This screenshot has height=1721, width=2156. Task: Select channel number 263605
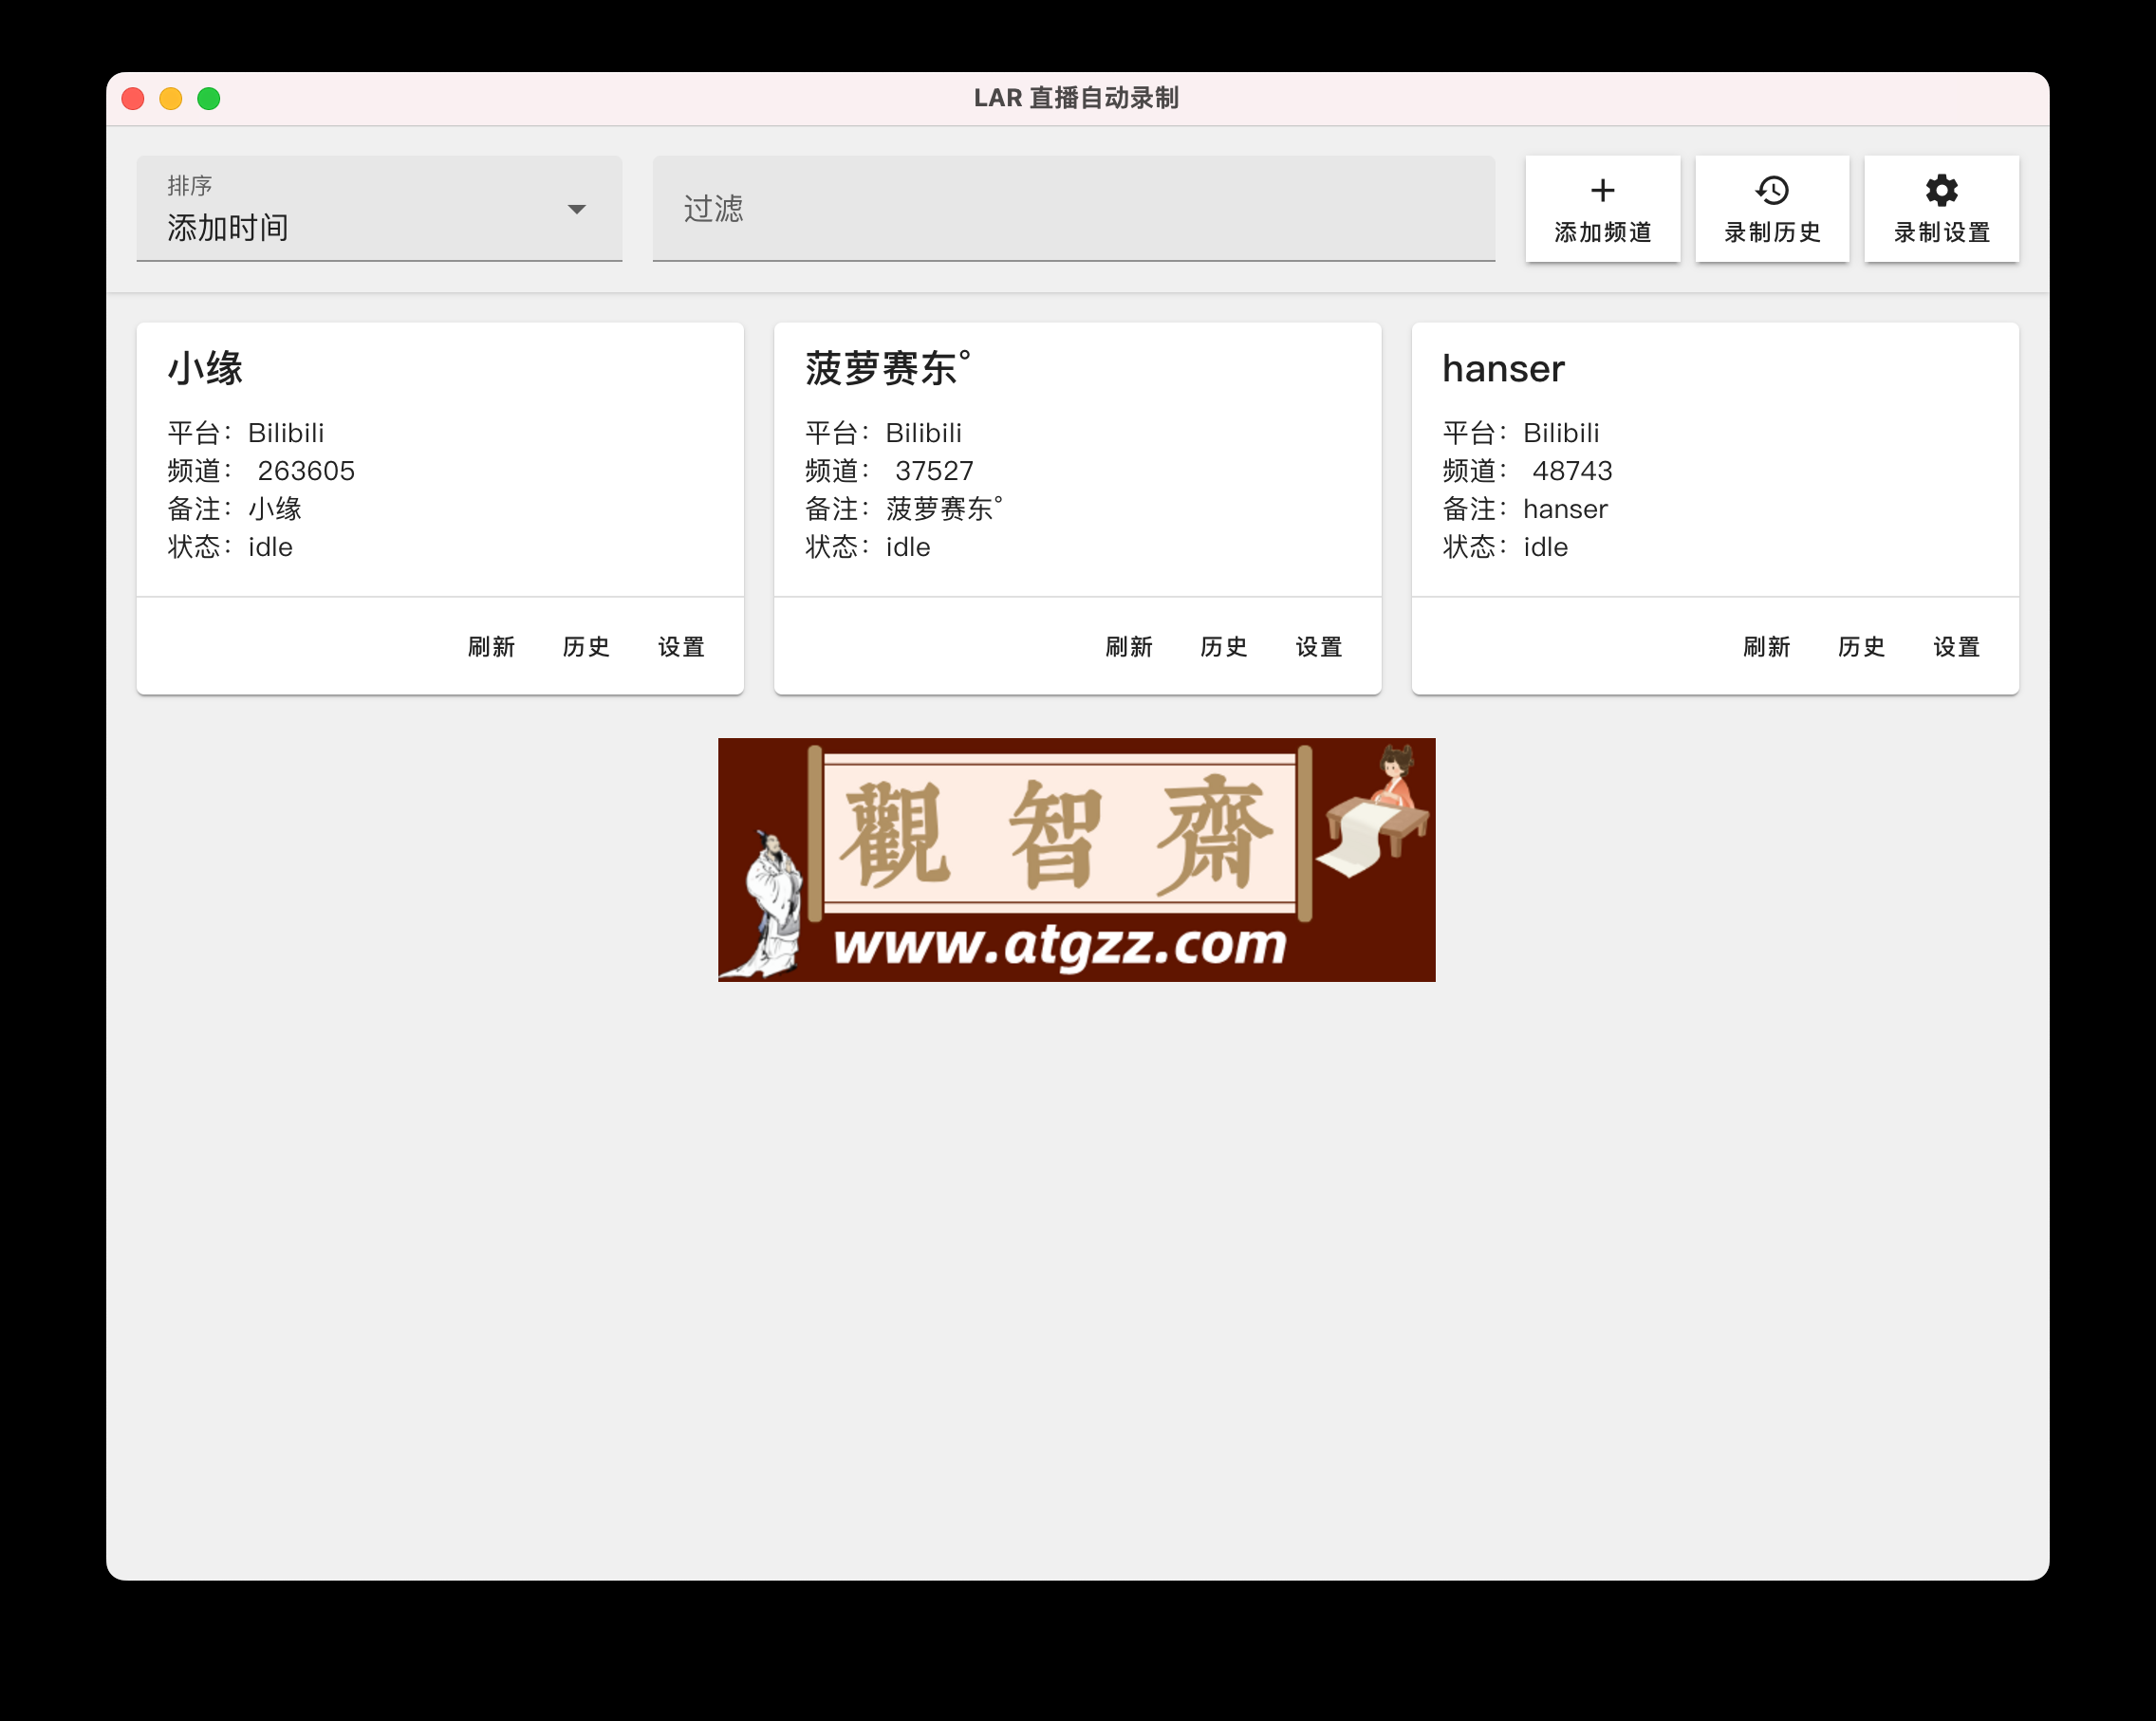pos(306,471)
